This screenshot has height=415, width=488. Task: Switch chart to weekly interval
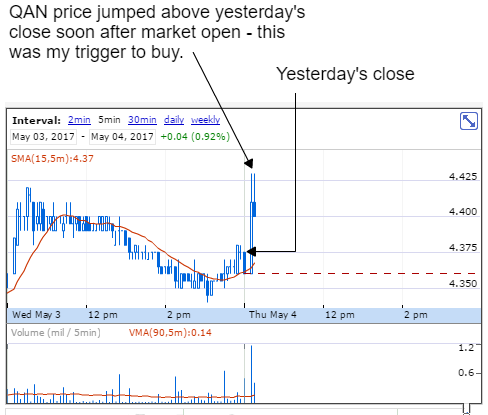pos(205,120)
